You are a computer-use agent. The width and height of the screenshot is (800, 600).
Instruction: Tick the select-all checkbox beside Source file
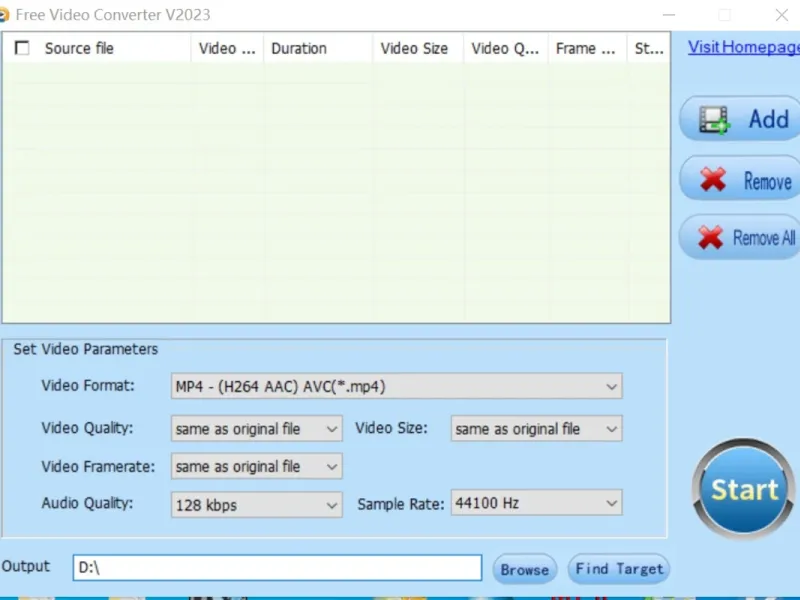pos(22,48)
